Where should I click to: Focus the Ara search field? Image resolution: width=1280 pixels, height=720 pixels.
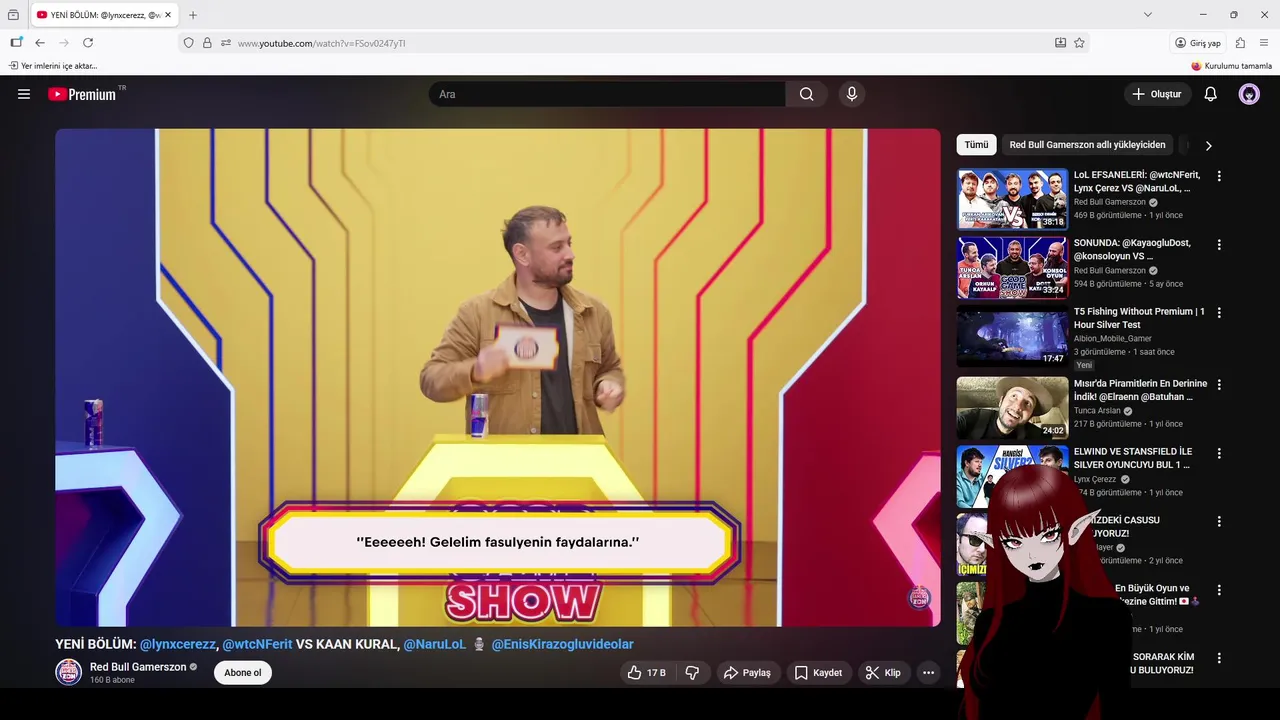click(x=607, y=94)
